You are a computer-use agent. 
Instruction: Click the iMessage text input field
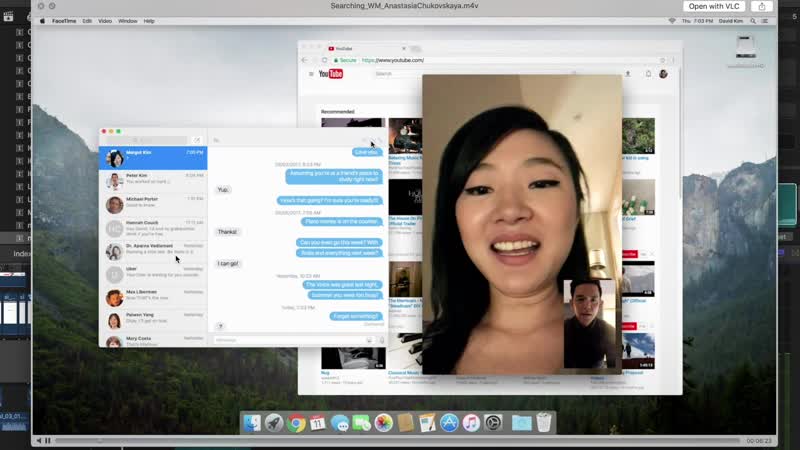click(x=293, y=340)
